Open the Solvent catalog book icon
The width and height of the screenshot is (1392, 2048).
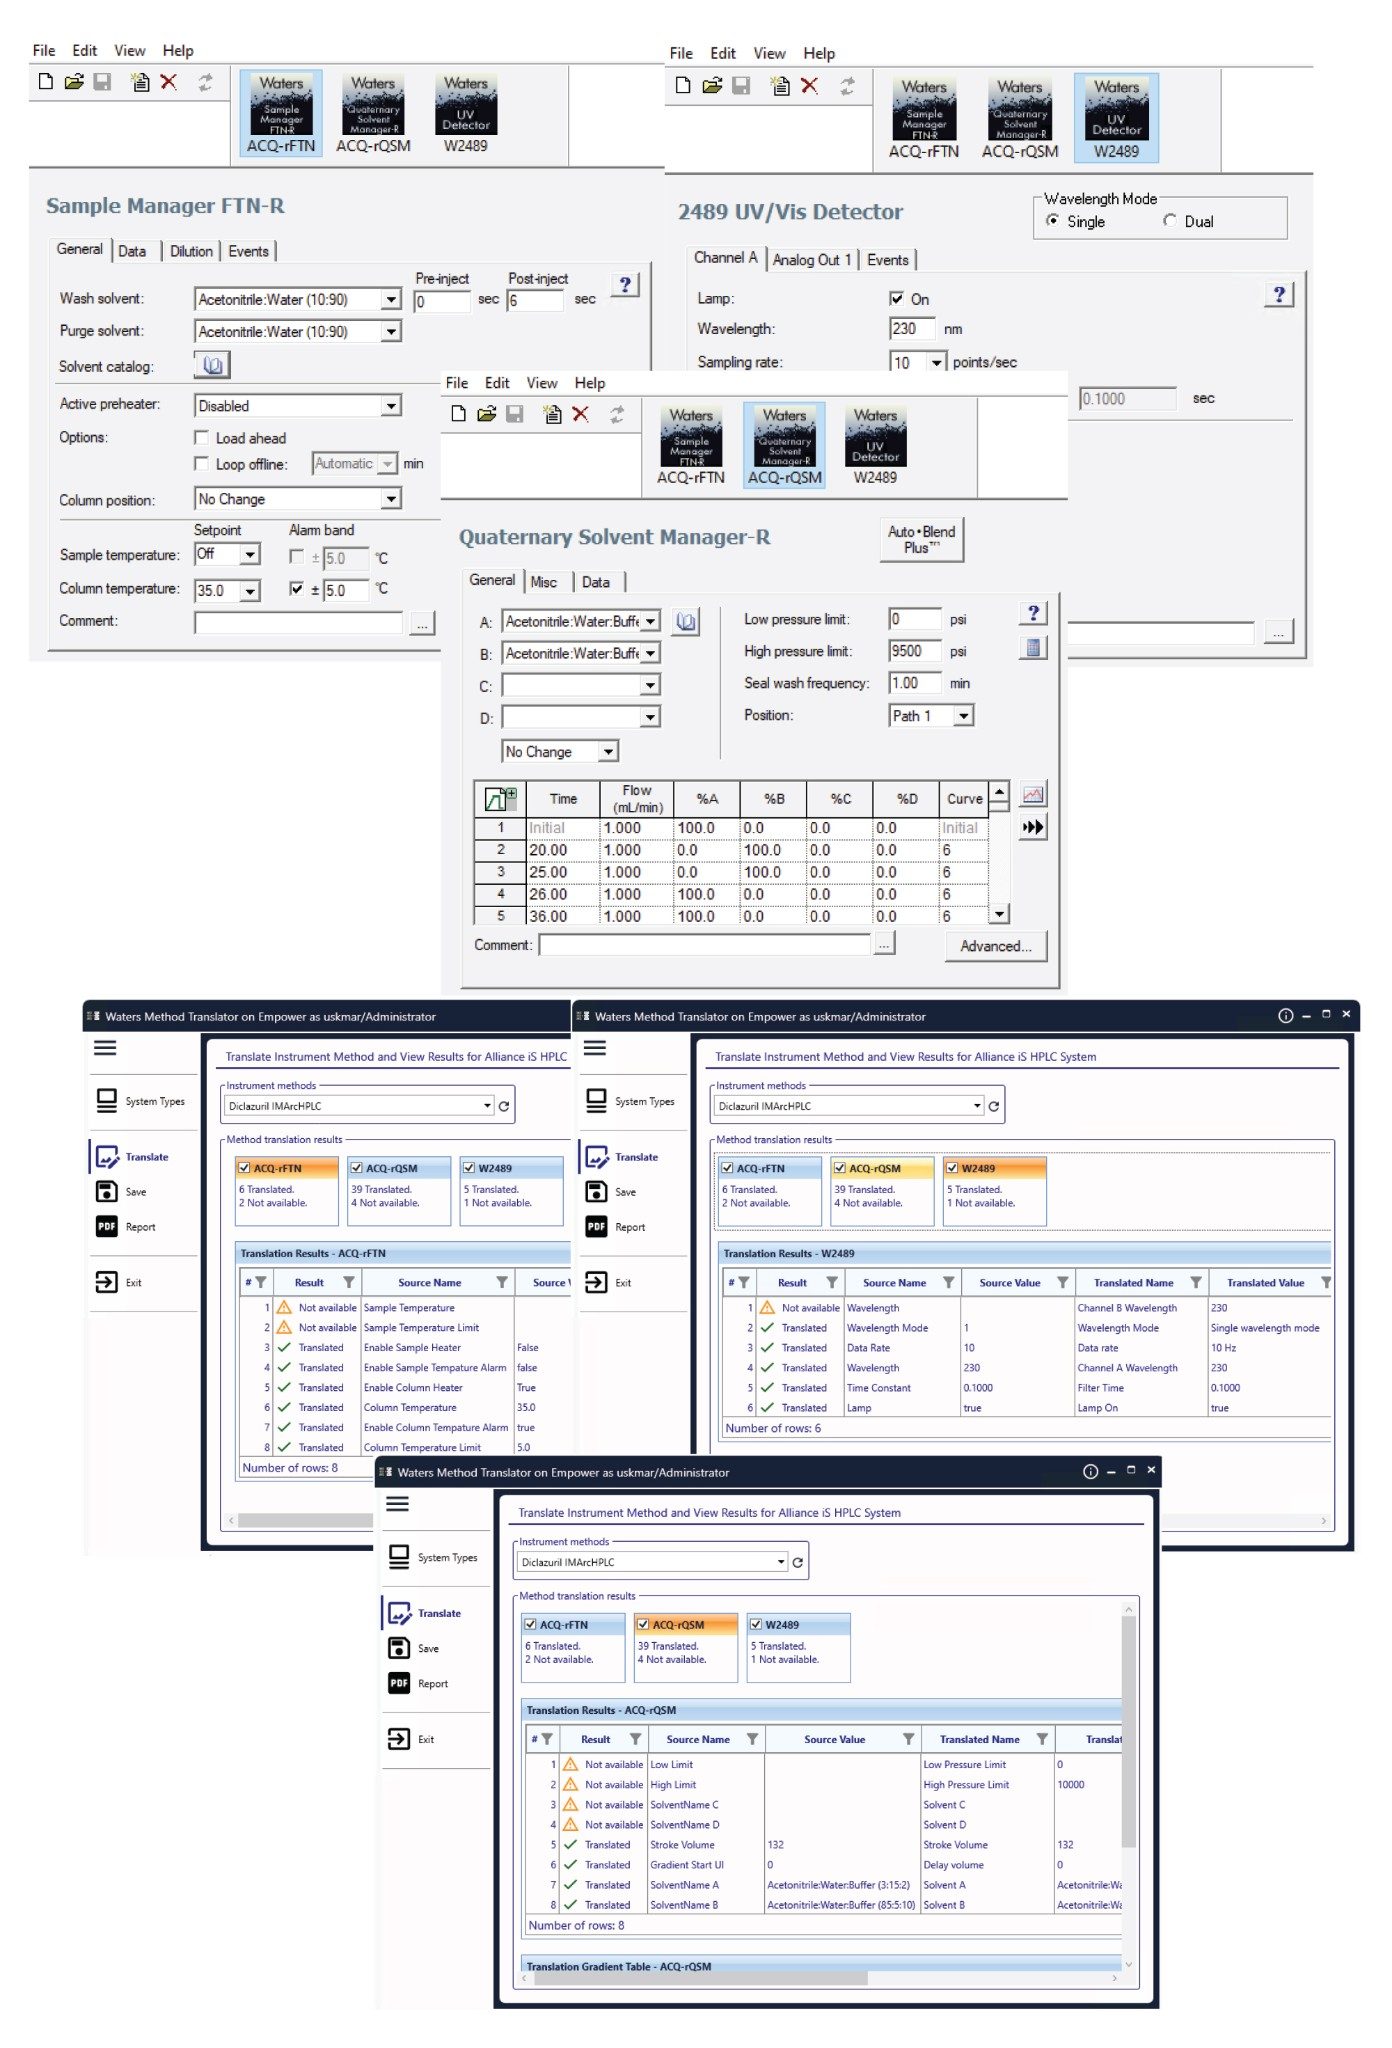coord(212,365)
